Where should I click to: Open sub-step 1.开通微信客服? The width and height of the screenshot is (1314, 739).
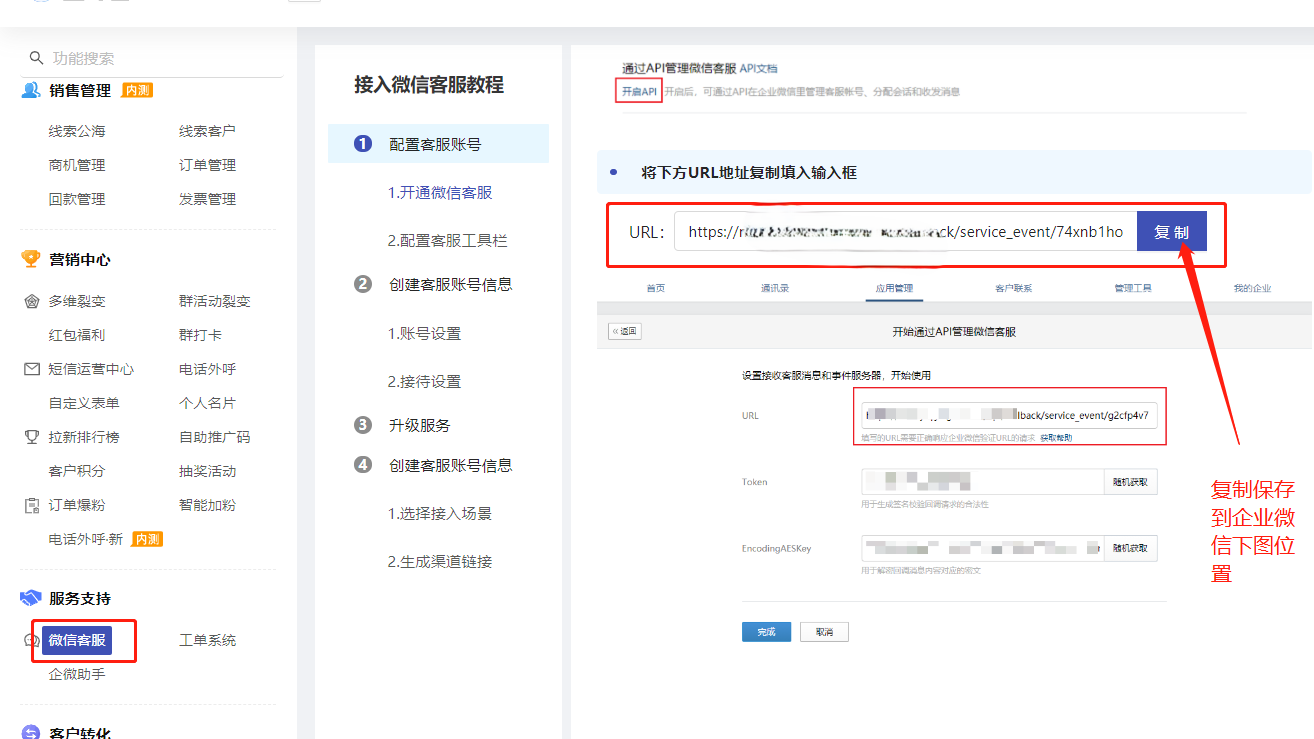[440, 192]
